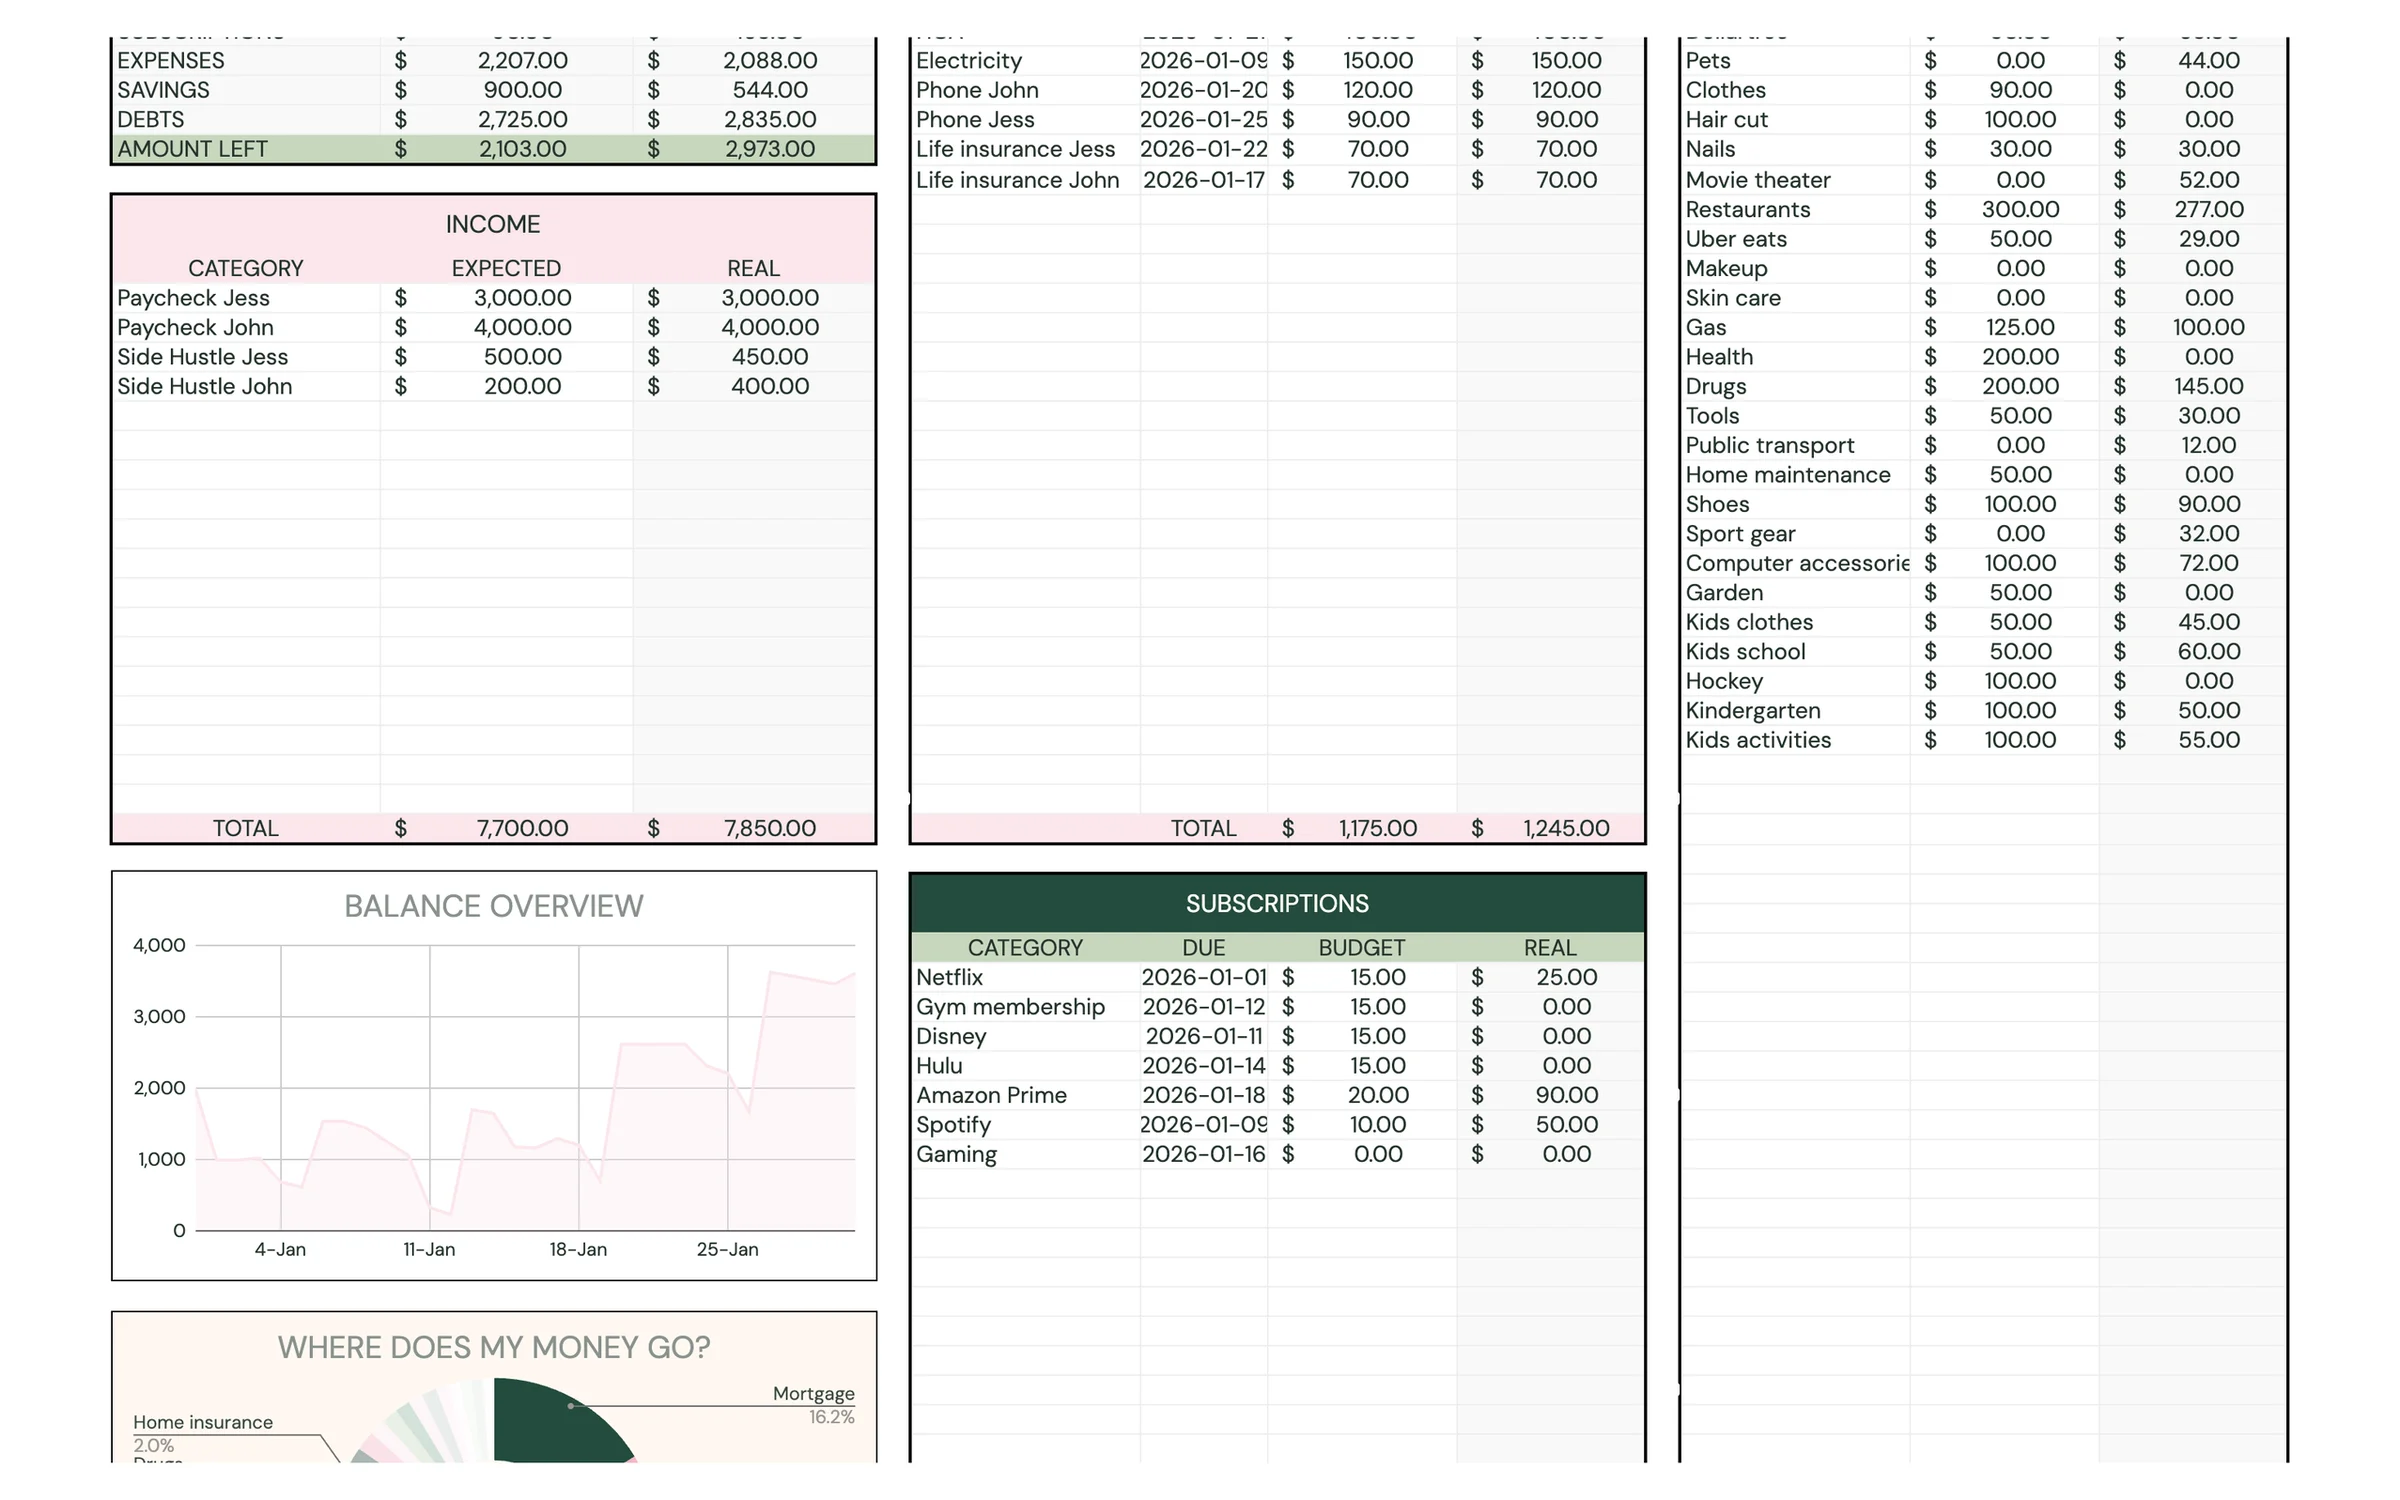2400x1500 pixels.
Task: Select the bills total value 1,245.00
Action: tap(1566, 828)
